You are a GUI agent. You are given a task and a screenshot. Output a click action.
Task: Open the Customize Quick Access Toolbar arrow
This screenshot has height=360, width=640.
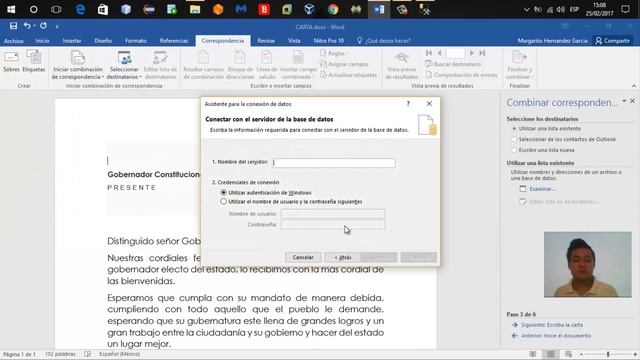click(57, 27)
